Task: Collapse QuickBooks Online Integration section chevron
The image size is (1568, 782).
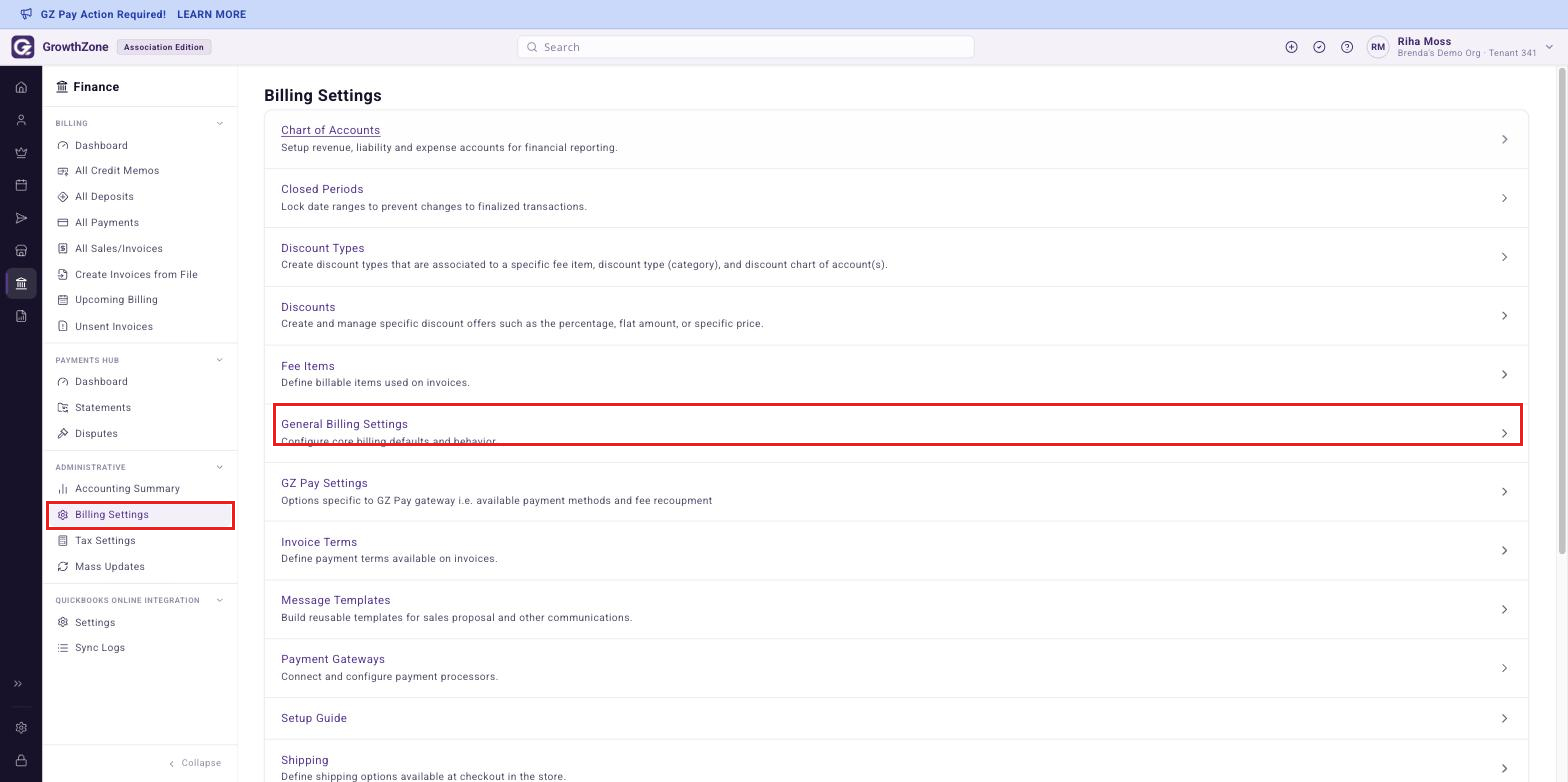Action: click(220, 600)
